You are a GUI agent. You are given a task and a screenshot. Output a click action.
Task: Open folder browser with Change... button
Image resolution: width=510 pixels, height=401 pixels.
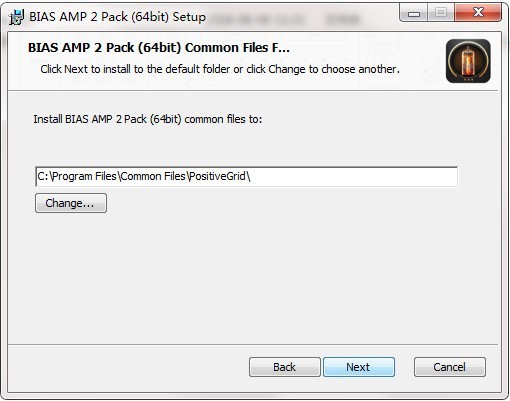(x=71, y=203)
